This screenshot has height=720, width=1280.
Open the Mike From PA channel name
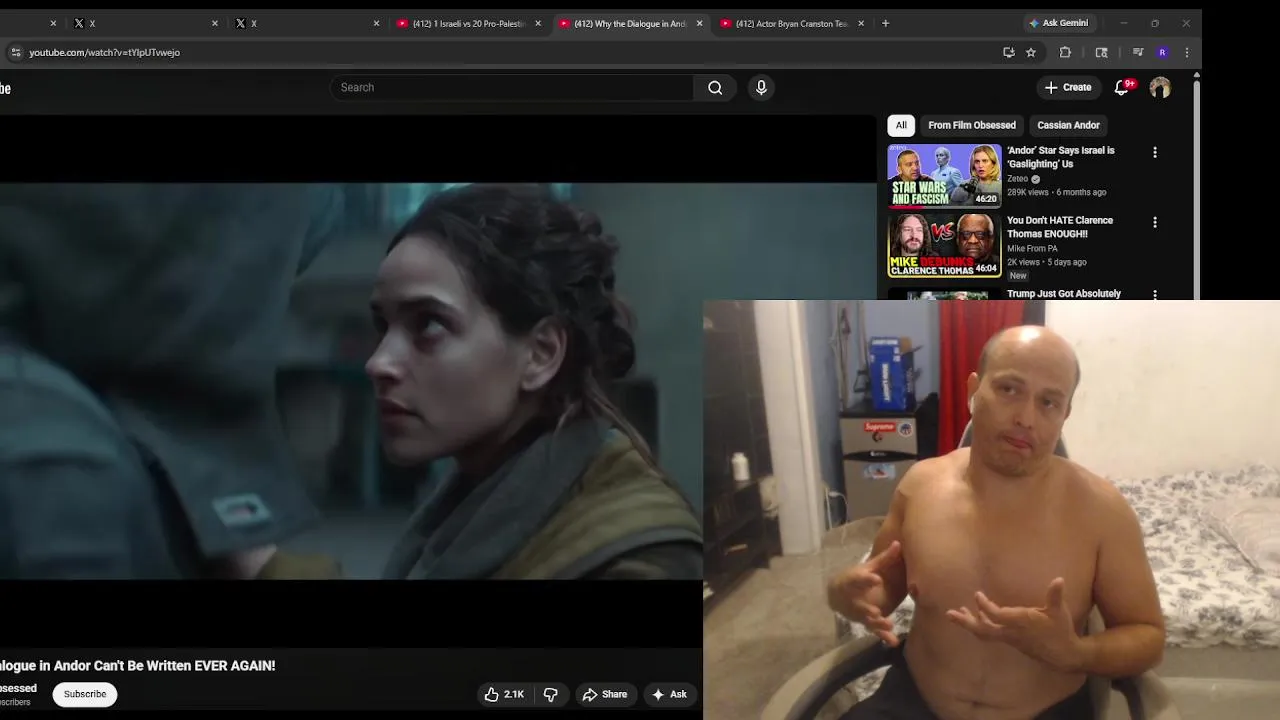[1032, 249]
